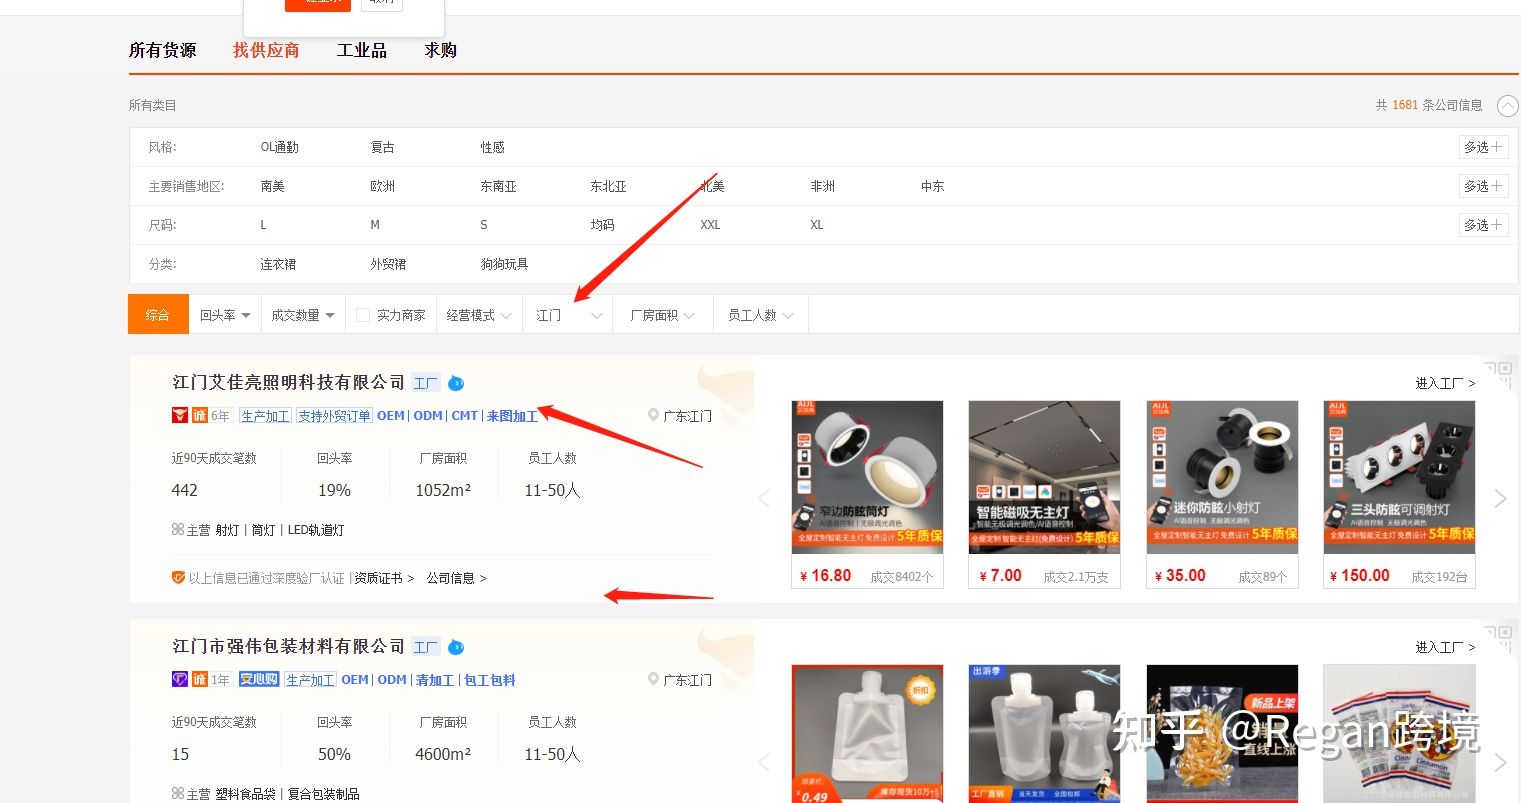Open the 智能磁吸无主灯 product thumbnail
This screenshot has height=803, width=1521.
(x=1044, y=477)
